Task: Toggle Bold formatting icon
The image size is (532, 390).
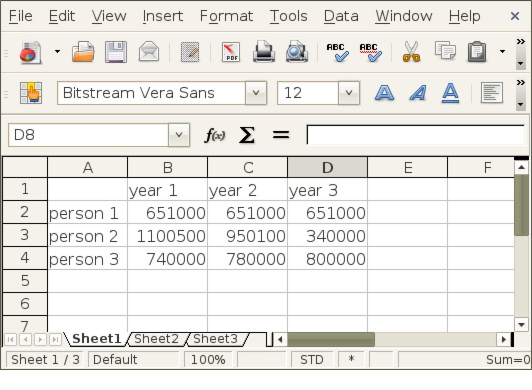Action: (x=384, y=93)
